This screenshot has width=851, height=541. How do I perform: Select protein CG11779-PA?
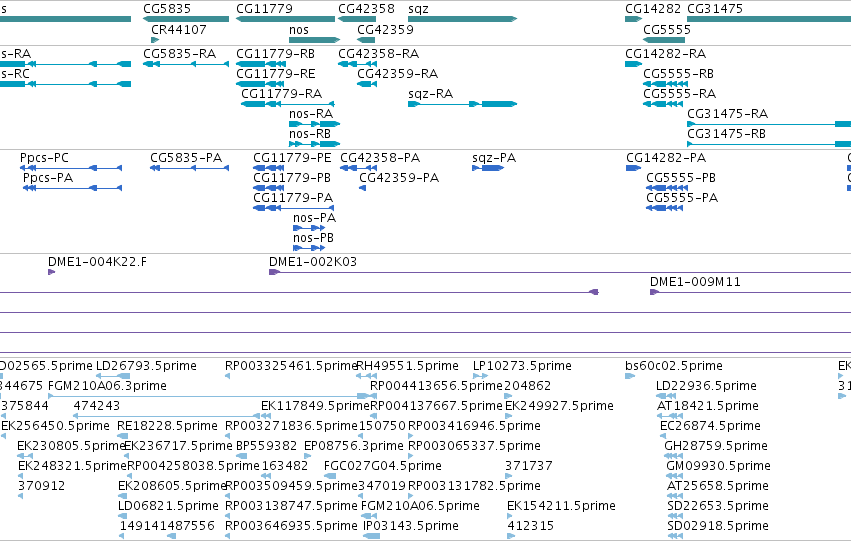tap(294, 208)
